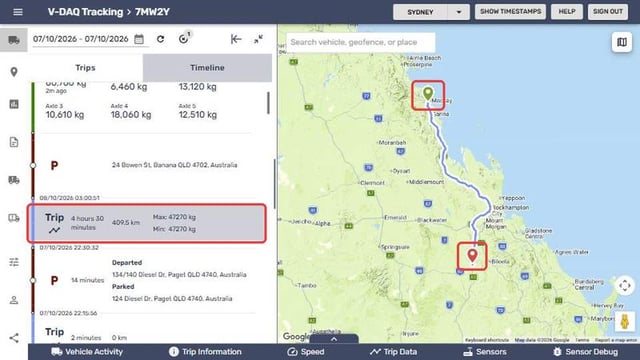Click Axle 4 18,060 kg value
This screenshot has height=360, width=640.
(x=131, y=115)
